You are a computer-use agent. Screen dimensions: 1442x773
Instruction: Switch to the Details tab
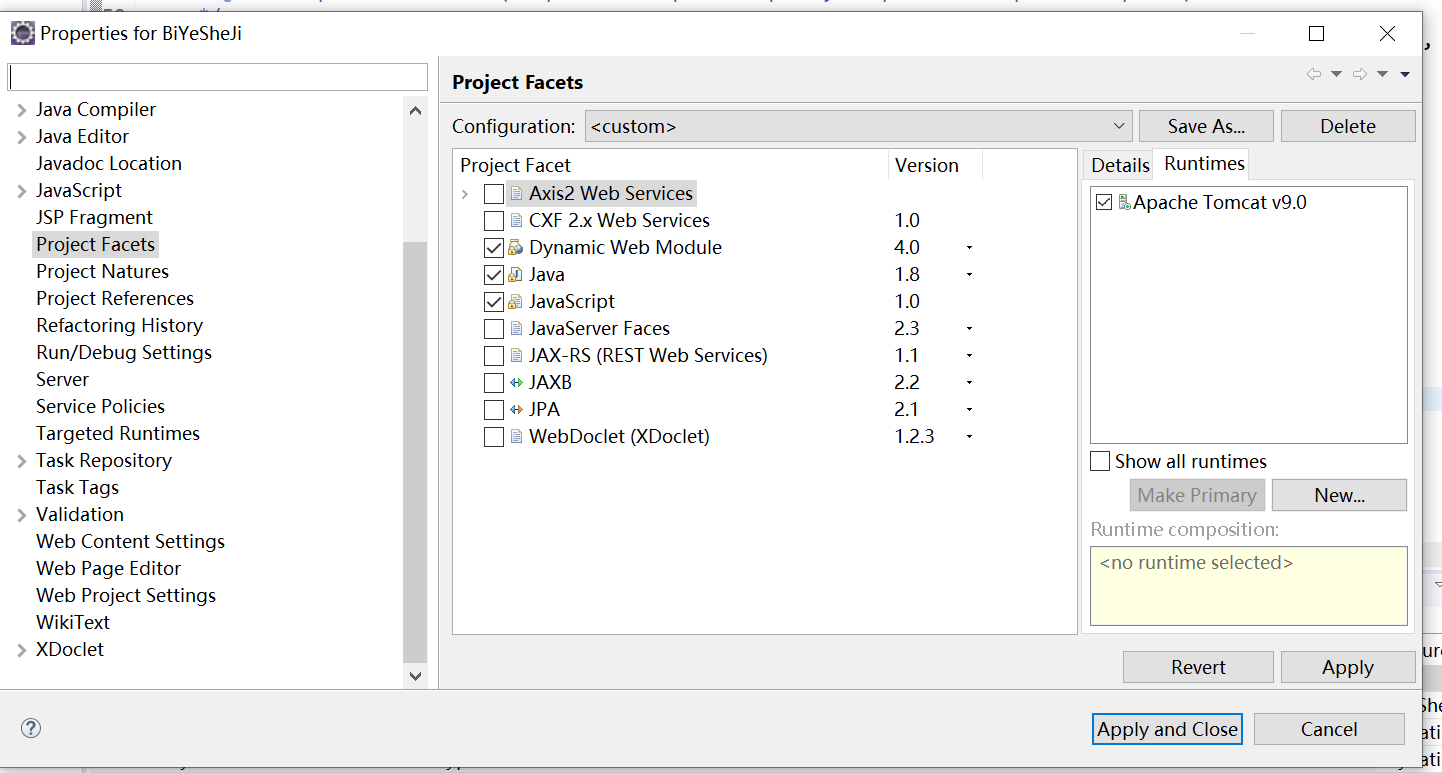coord(1120,165)
